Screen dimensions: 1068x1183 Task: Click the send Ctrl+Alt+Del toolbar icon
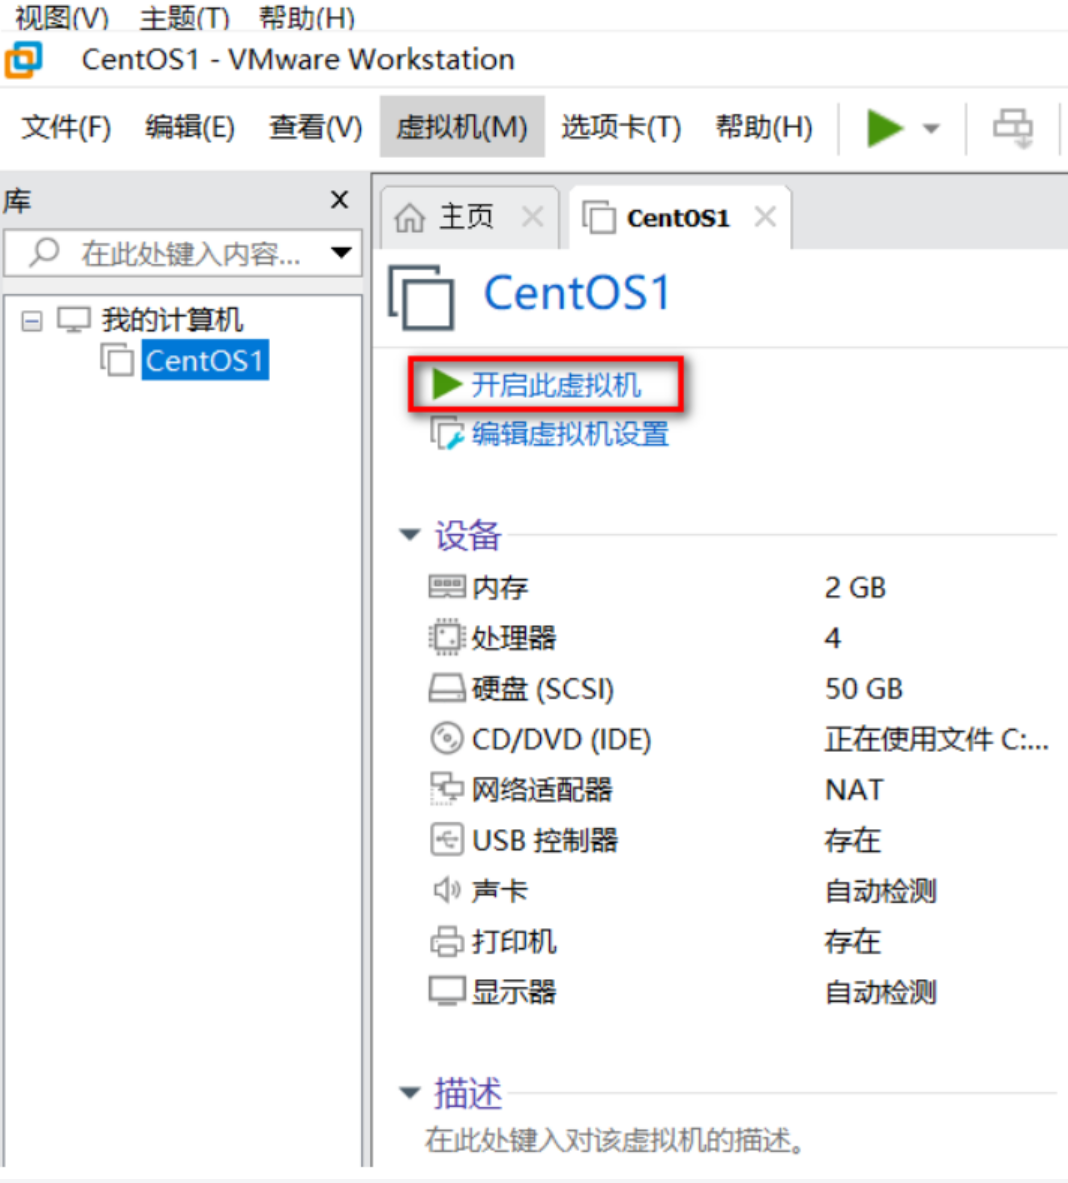1013,128
